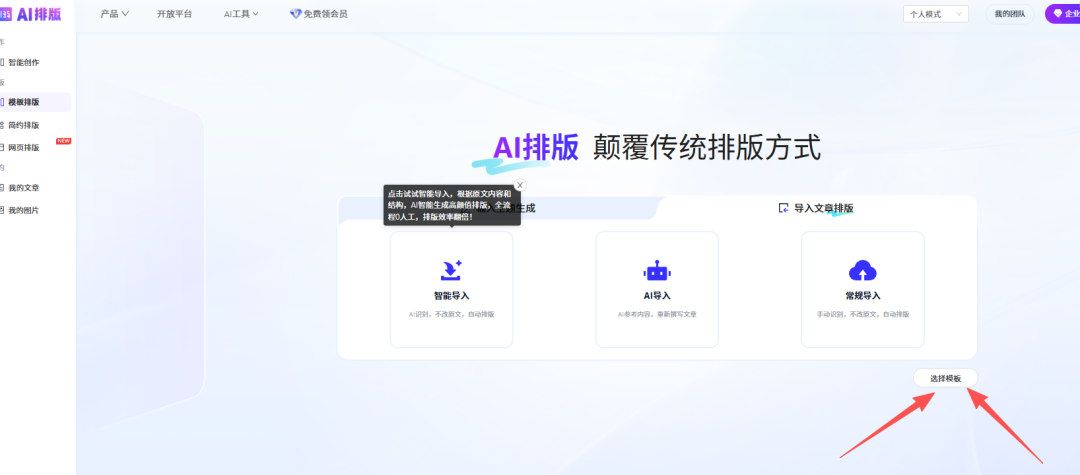This screenshot has width=1080, height=475.
Task: Open 我的图片 in the sidebar
Action: [x=23, y=211]
